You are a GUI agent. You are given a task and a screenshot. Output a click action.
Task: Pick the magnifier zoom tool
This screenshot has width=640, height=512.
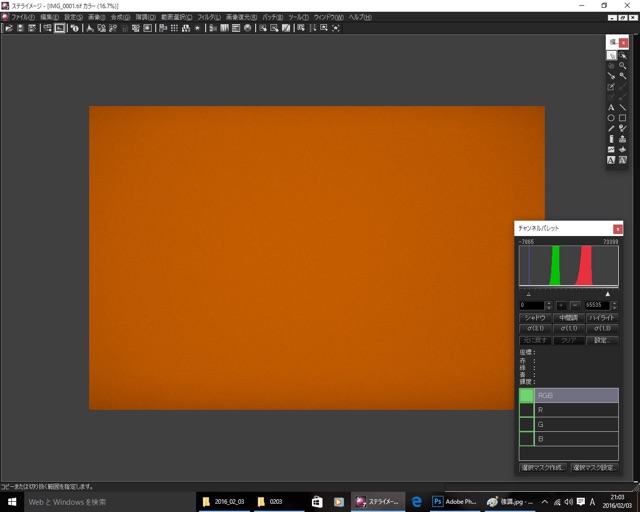(x=622, y=65)
